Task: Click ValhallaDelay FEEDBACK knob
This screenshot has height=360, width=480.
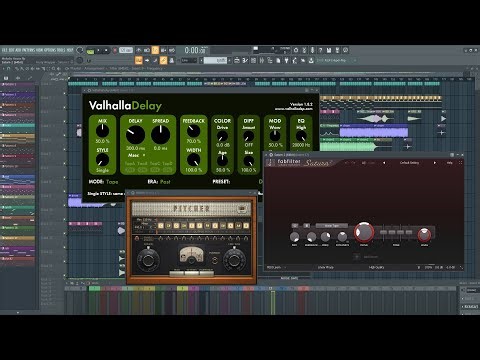Action: [193, 131]
